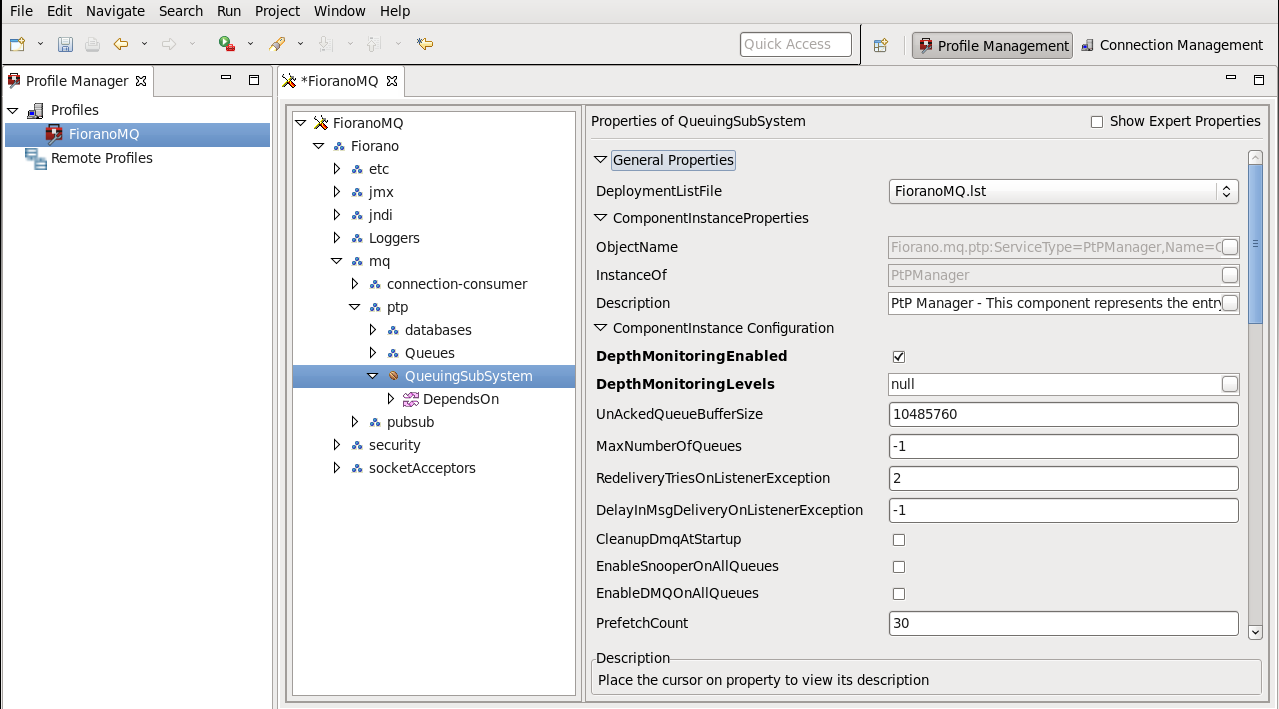Screen dimensions: 1279x709
Task: Expand the jmx tree node
Action: 337,192
